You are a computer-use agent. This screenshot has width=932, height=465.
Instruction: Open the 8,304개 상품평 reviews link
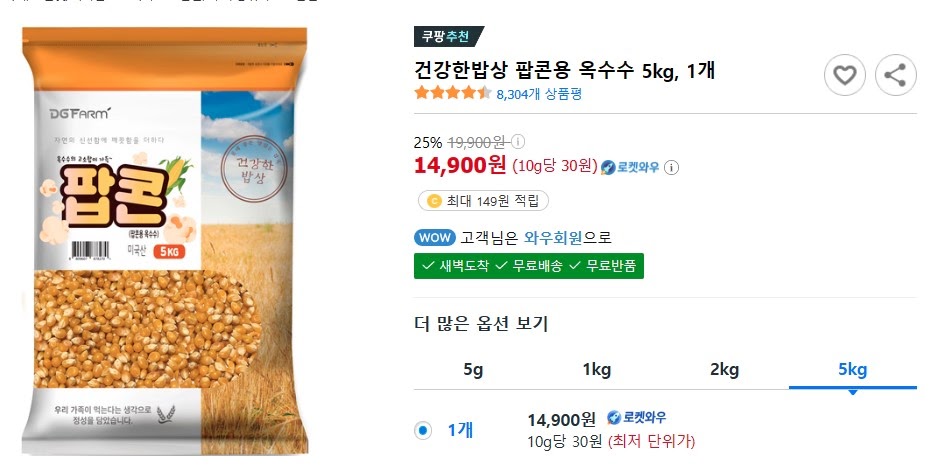539,94
